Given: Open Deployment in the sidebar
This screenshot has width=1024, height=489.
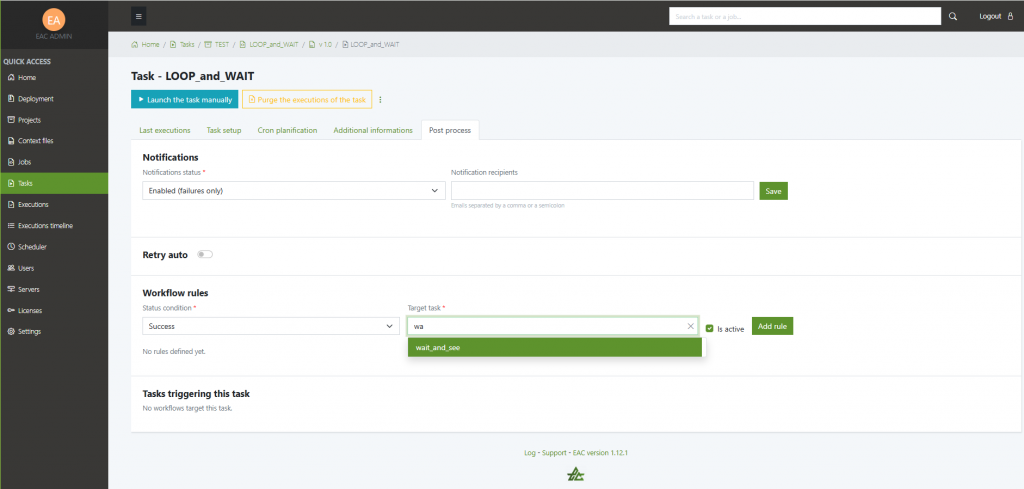Looking at the screenshot, I should tap(54, 99).
